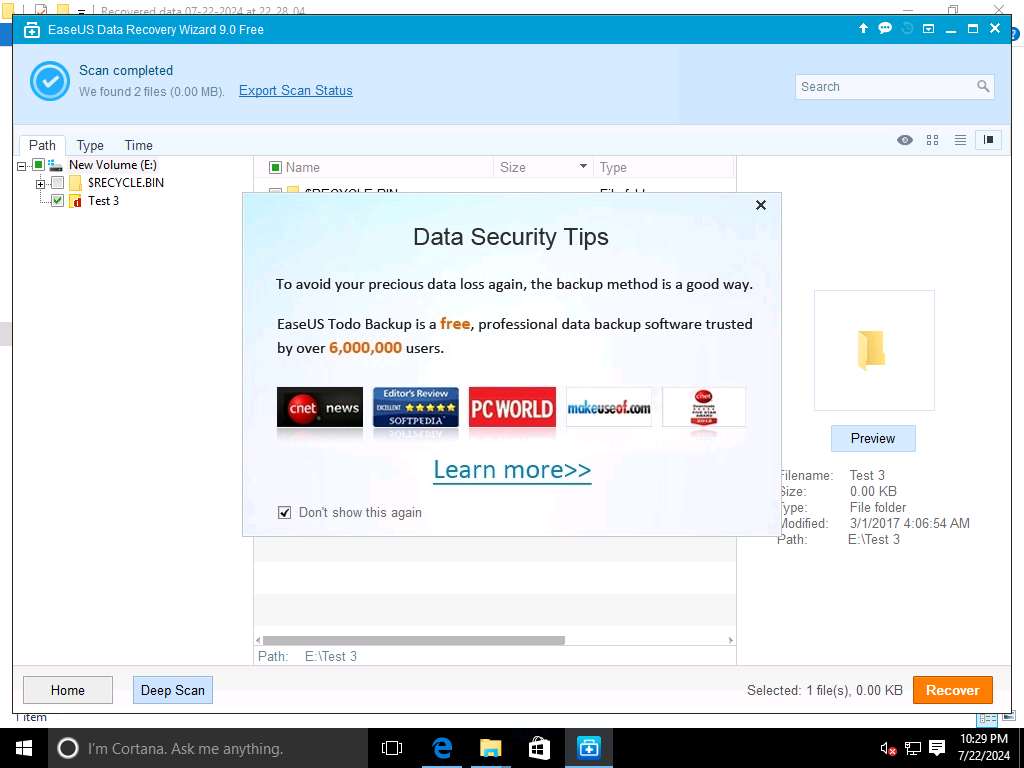The image size is (1024, 768).
Task: Close the Data Security Tips dialog
Action: 761,205
